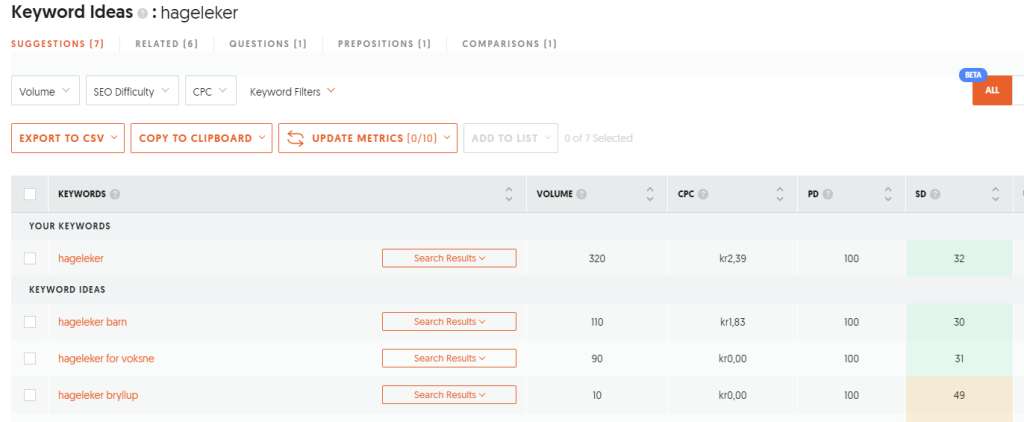Image resolution: width=1024 pixels, height=422 pixels.
Task: Sort the table by the SD column arrows
Action: coord(995,194)
